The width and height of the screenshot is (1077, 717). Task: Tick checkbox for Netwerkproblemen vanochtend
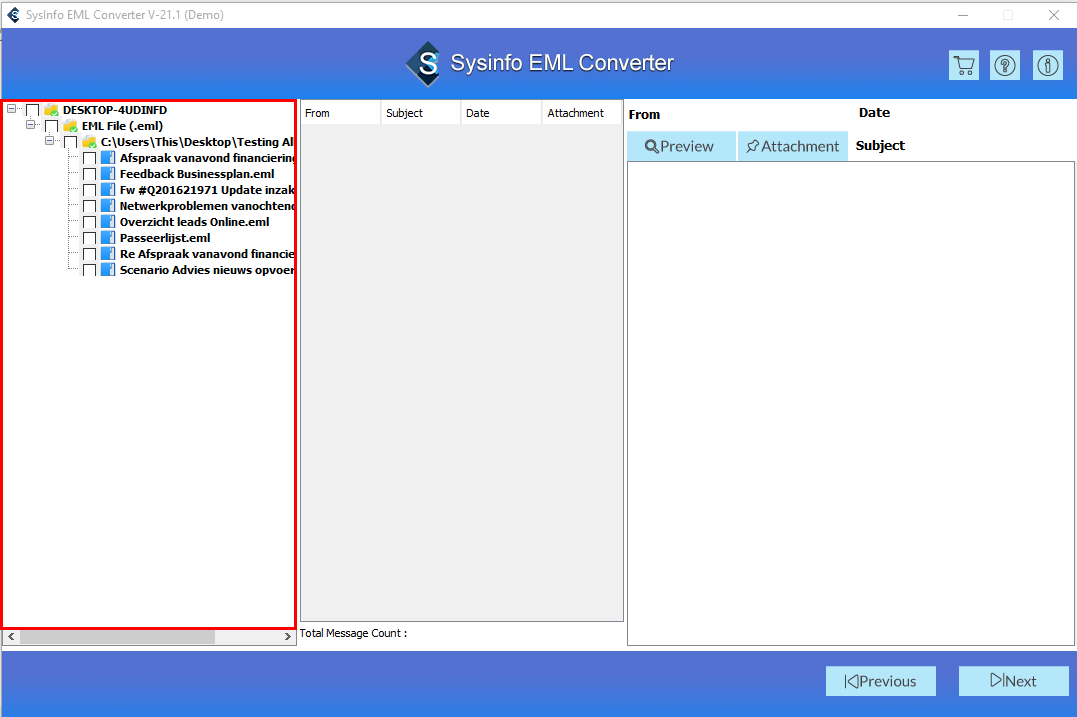click(89, 207)
